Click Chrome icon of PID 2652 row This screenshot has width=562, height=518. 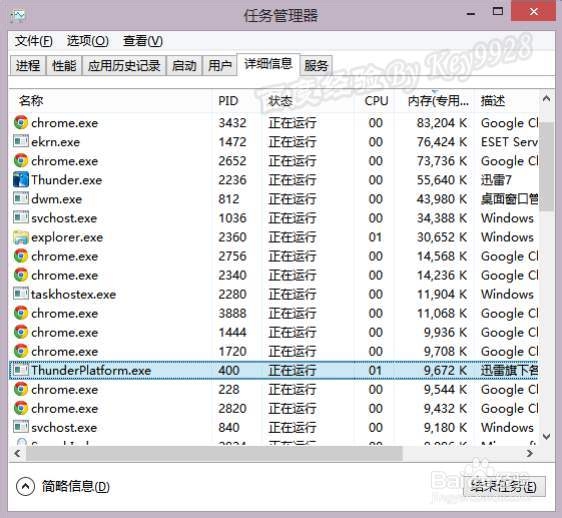point(21,161)
